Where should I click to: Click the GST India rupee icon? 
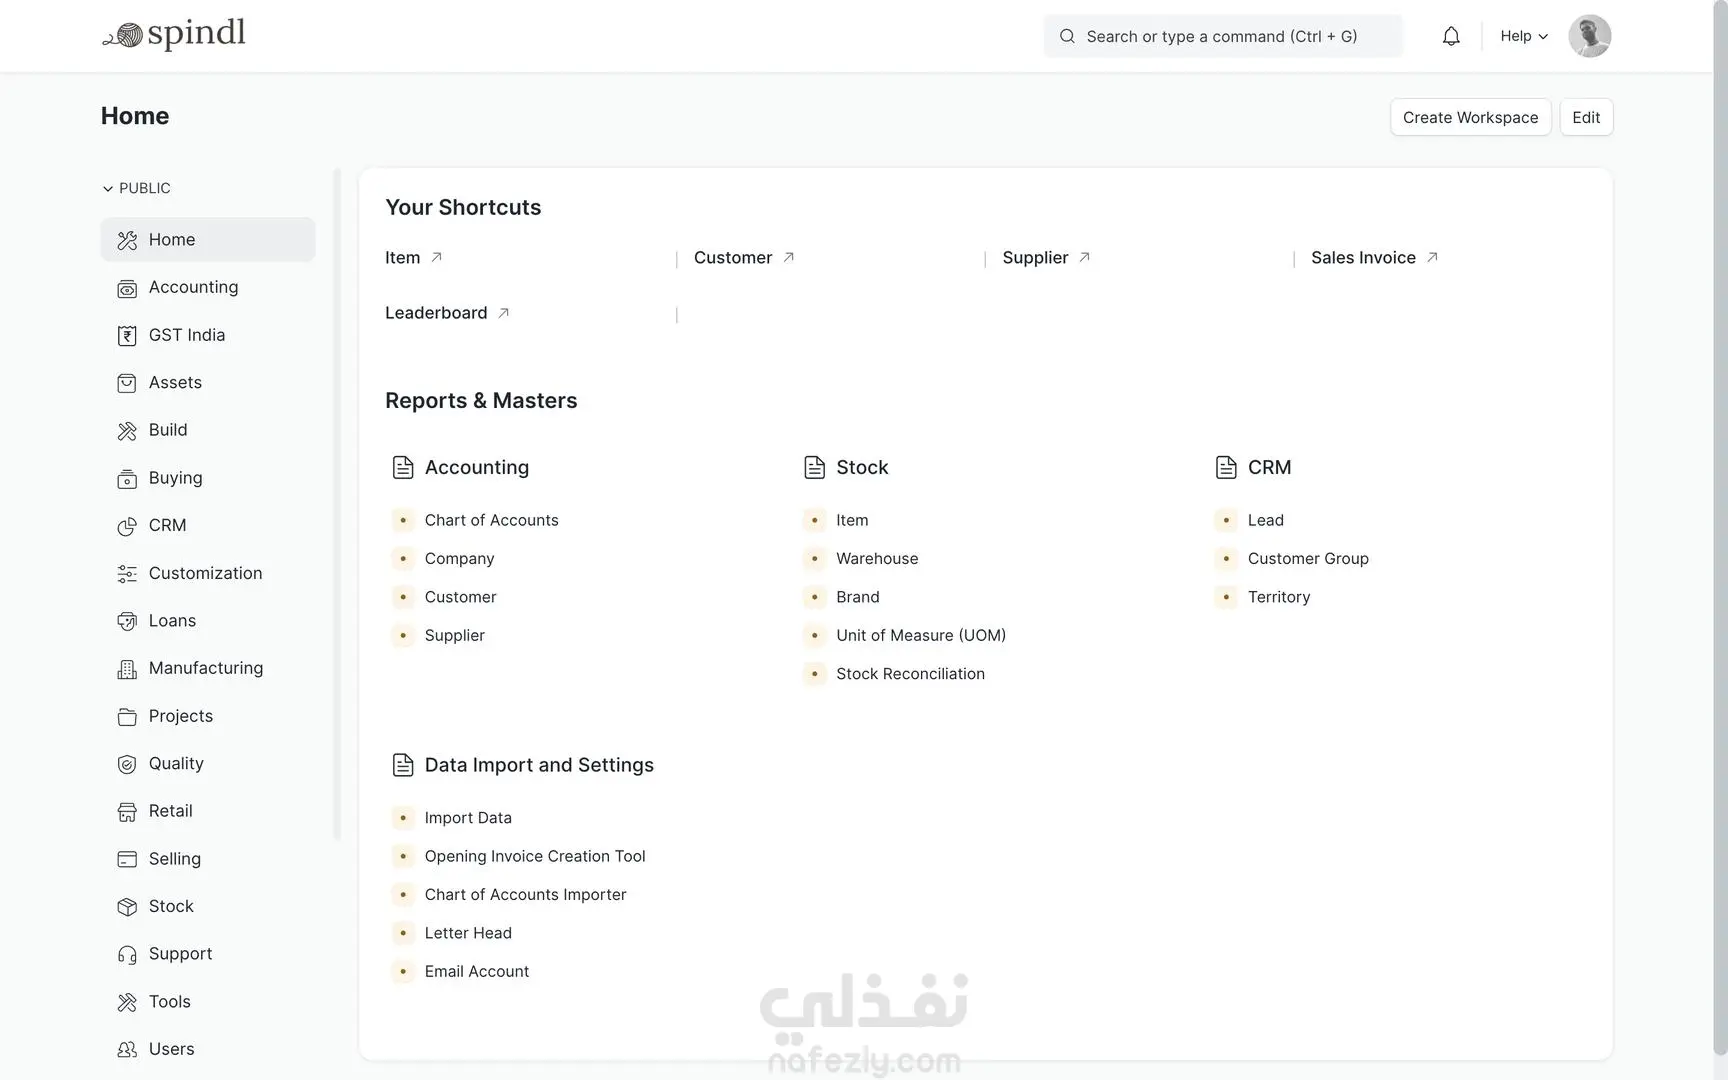coord(127,336)
